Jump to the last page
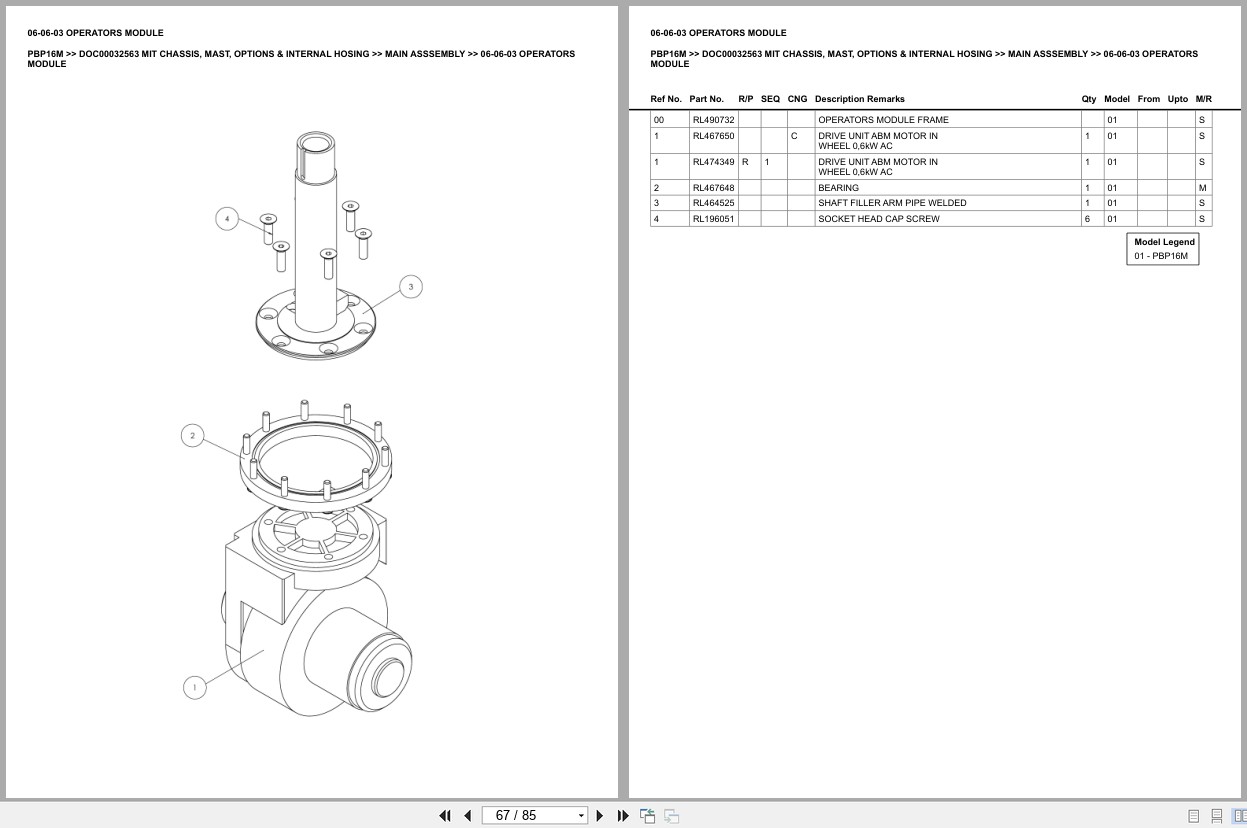1247x828 pixels. pyautogui.click(x=623, y=816)
